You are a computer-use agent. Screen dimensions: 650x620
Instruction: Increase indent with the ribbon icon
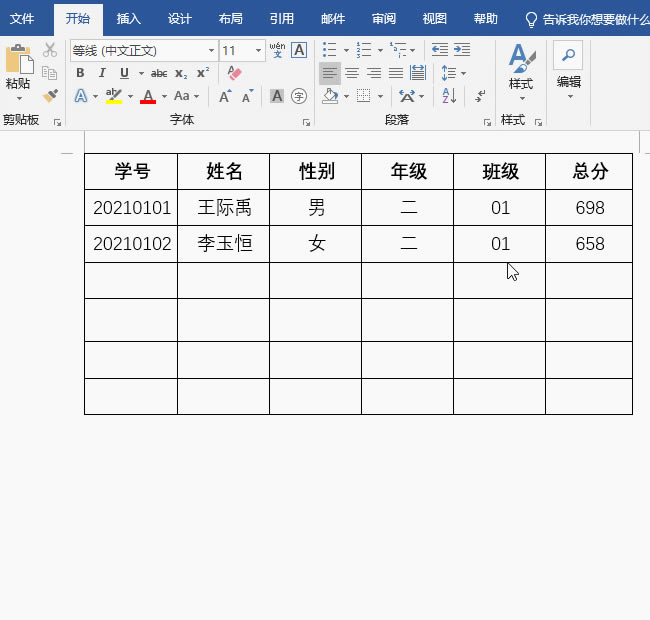[x=461, y=50]
